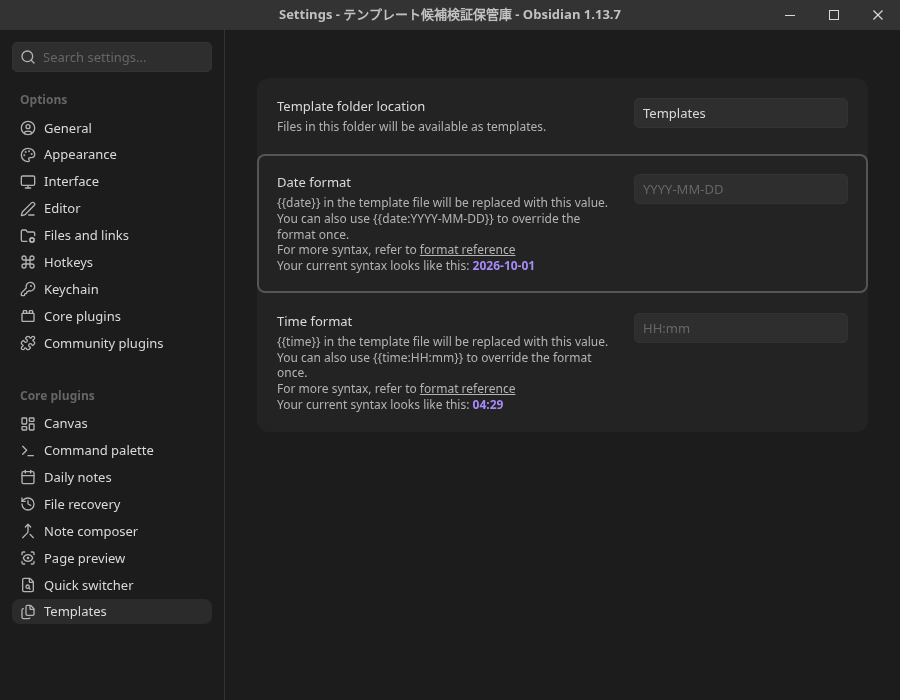Click the Daily notes calendar icon
Viewport: 900px width, 700px height.
click(28, 478)
